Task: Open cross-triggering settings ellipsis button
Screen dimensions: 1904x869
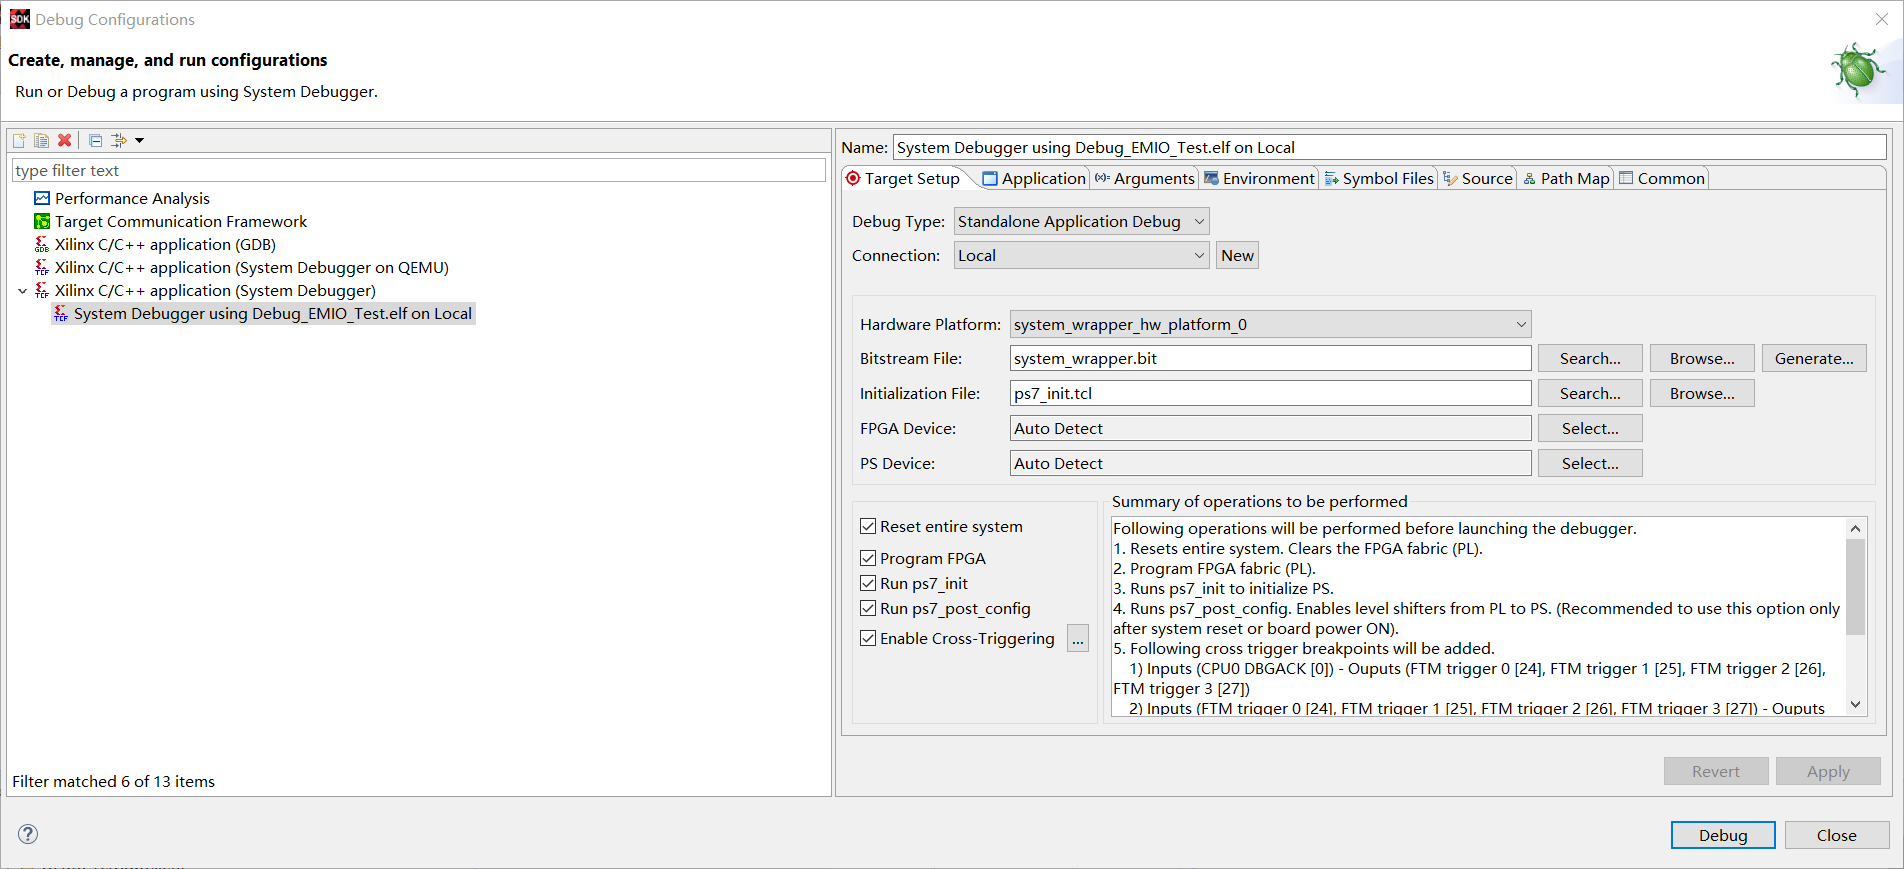Action: (x=1077, y=638)
